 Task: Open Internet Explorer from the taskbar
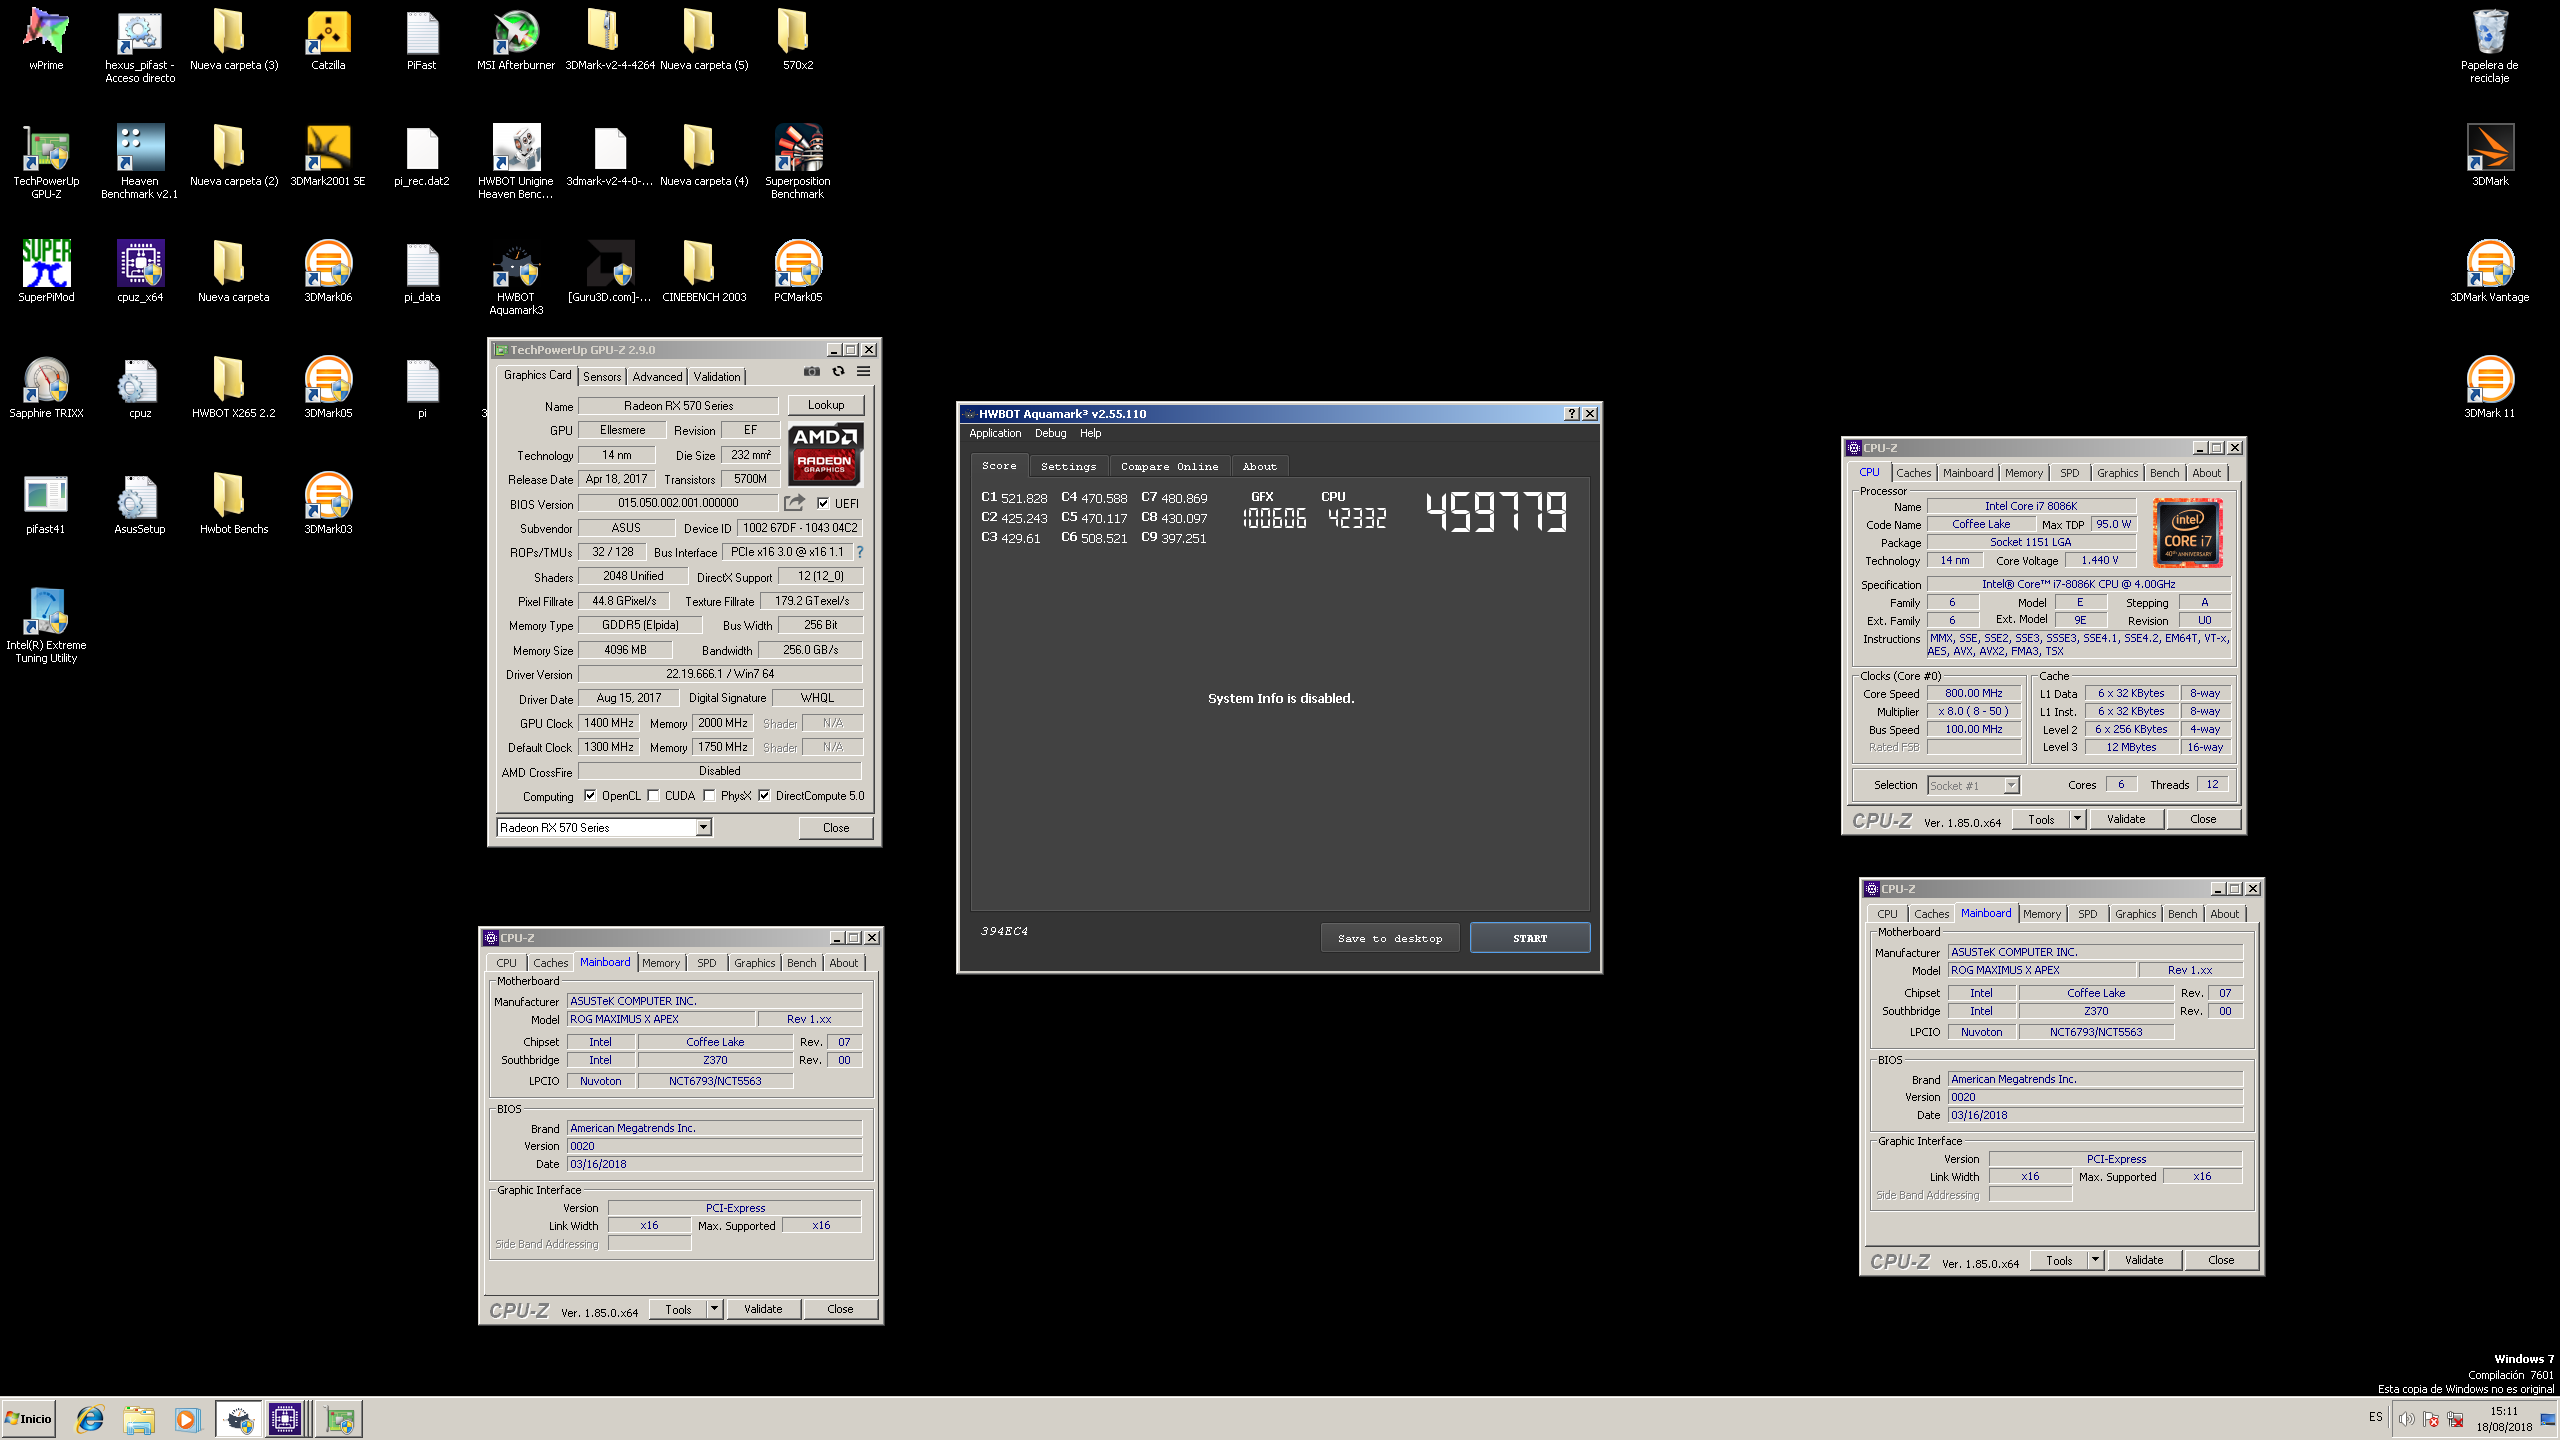(x=90, y=1419)
